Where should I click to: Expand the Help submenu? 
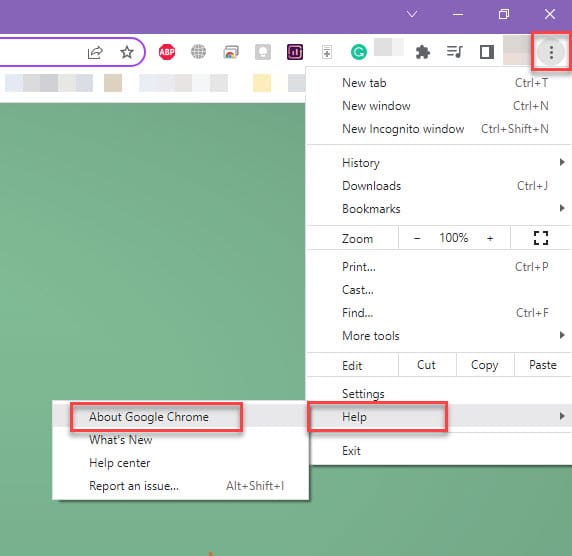438,417
